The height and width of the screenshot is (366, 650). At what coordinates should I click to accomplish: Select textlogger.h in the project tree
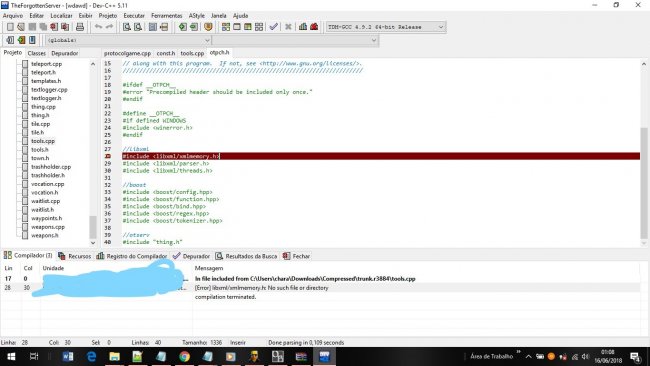[46, 98]
